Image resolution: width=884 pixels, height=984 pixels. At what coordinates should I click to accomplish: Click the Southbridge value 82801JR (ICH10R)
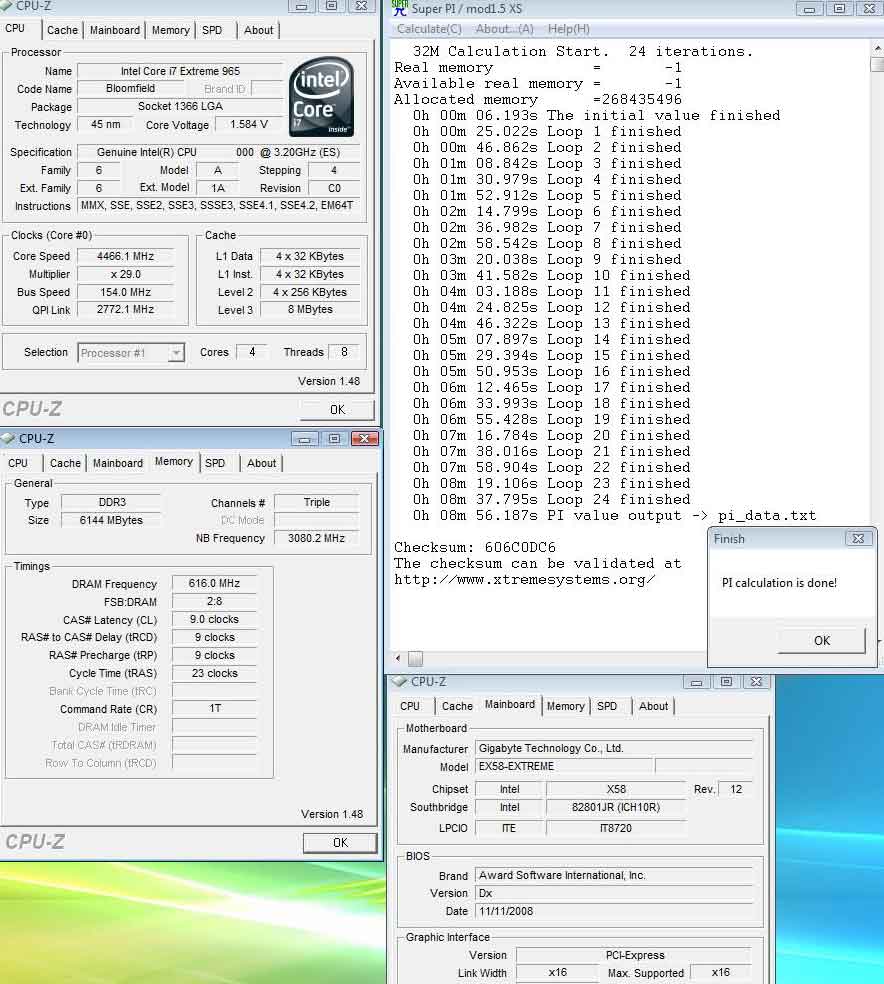615,807
